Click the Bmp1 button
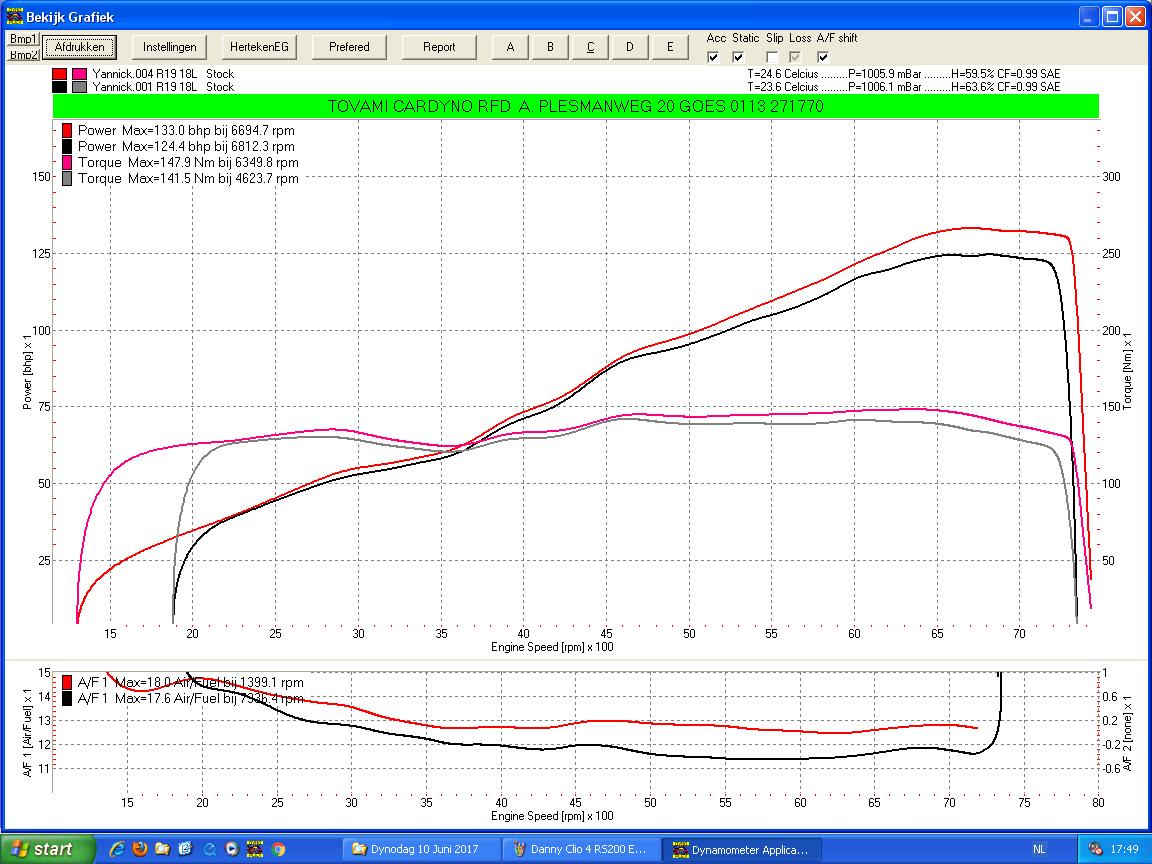Image resolution: width=1152 pixels, height=864 pixels. pos(23,39)
